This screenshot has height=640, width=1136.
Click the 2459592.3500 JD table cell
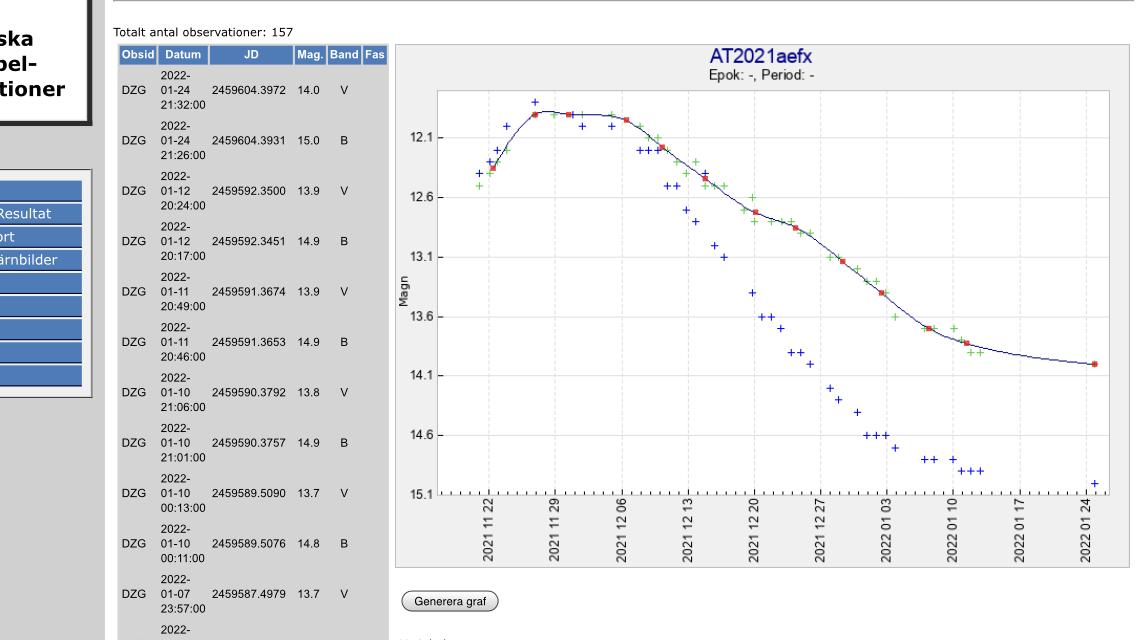click(249, 191)
